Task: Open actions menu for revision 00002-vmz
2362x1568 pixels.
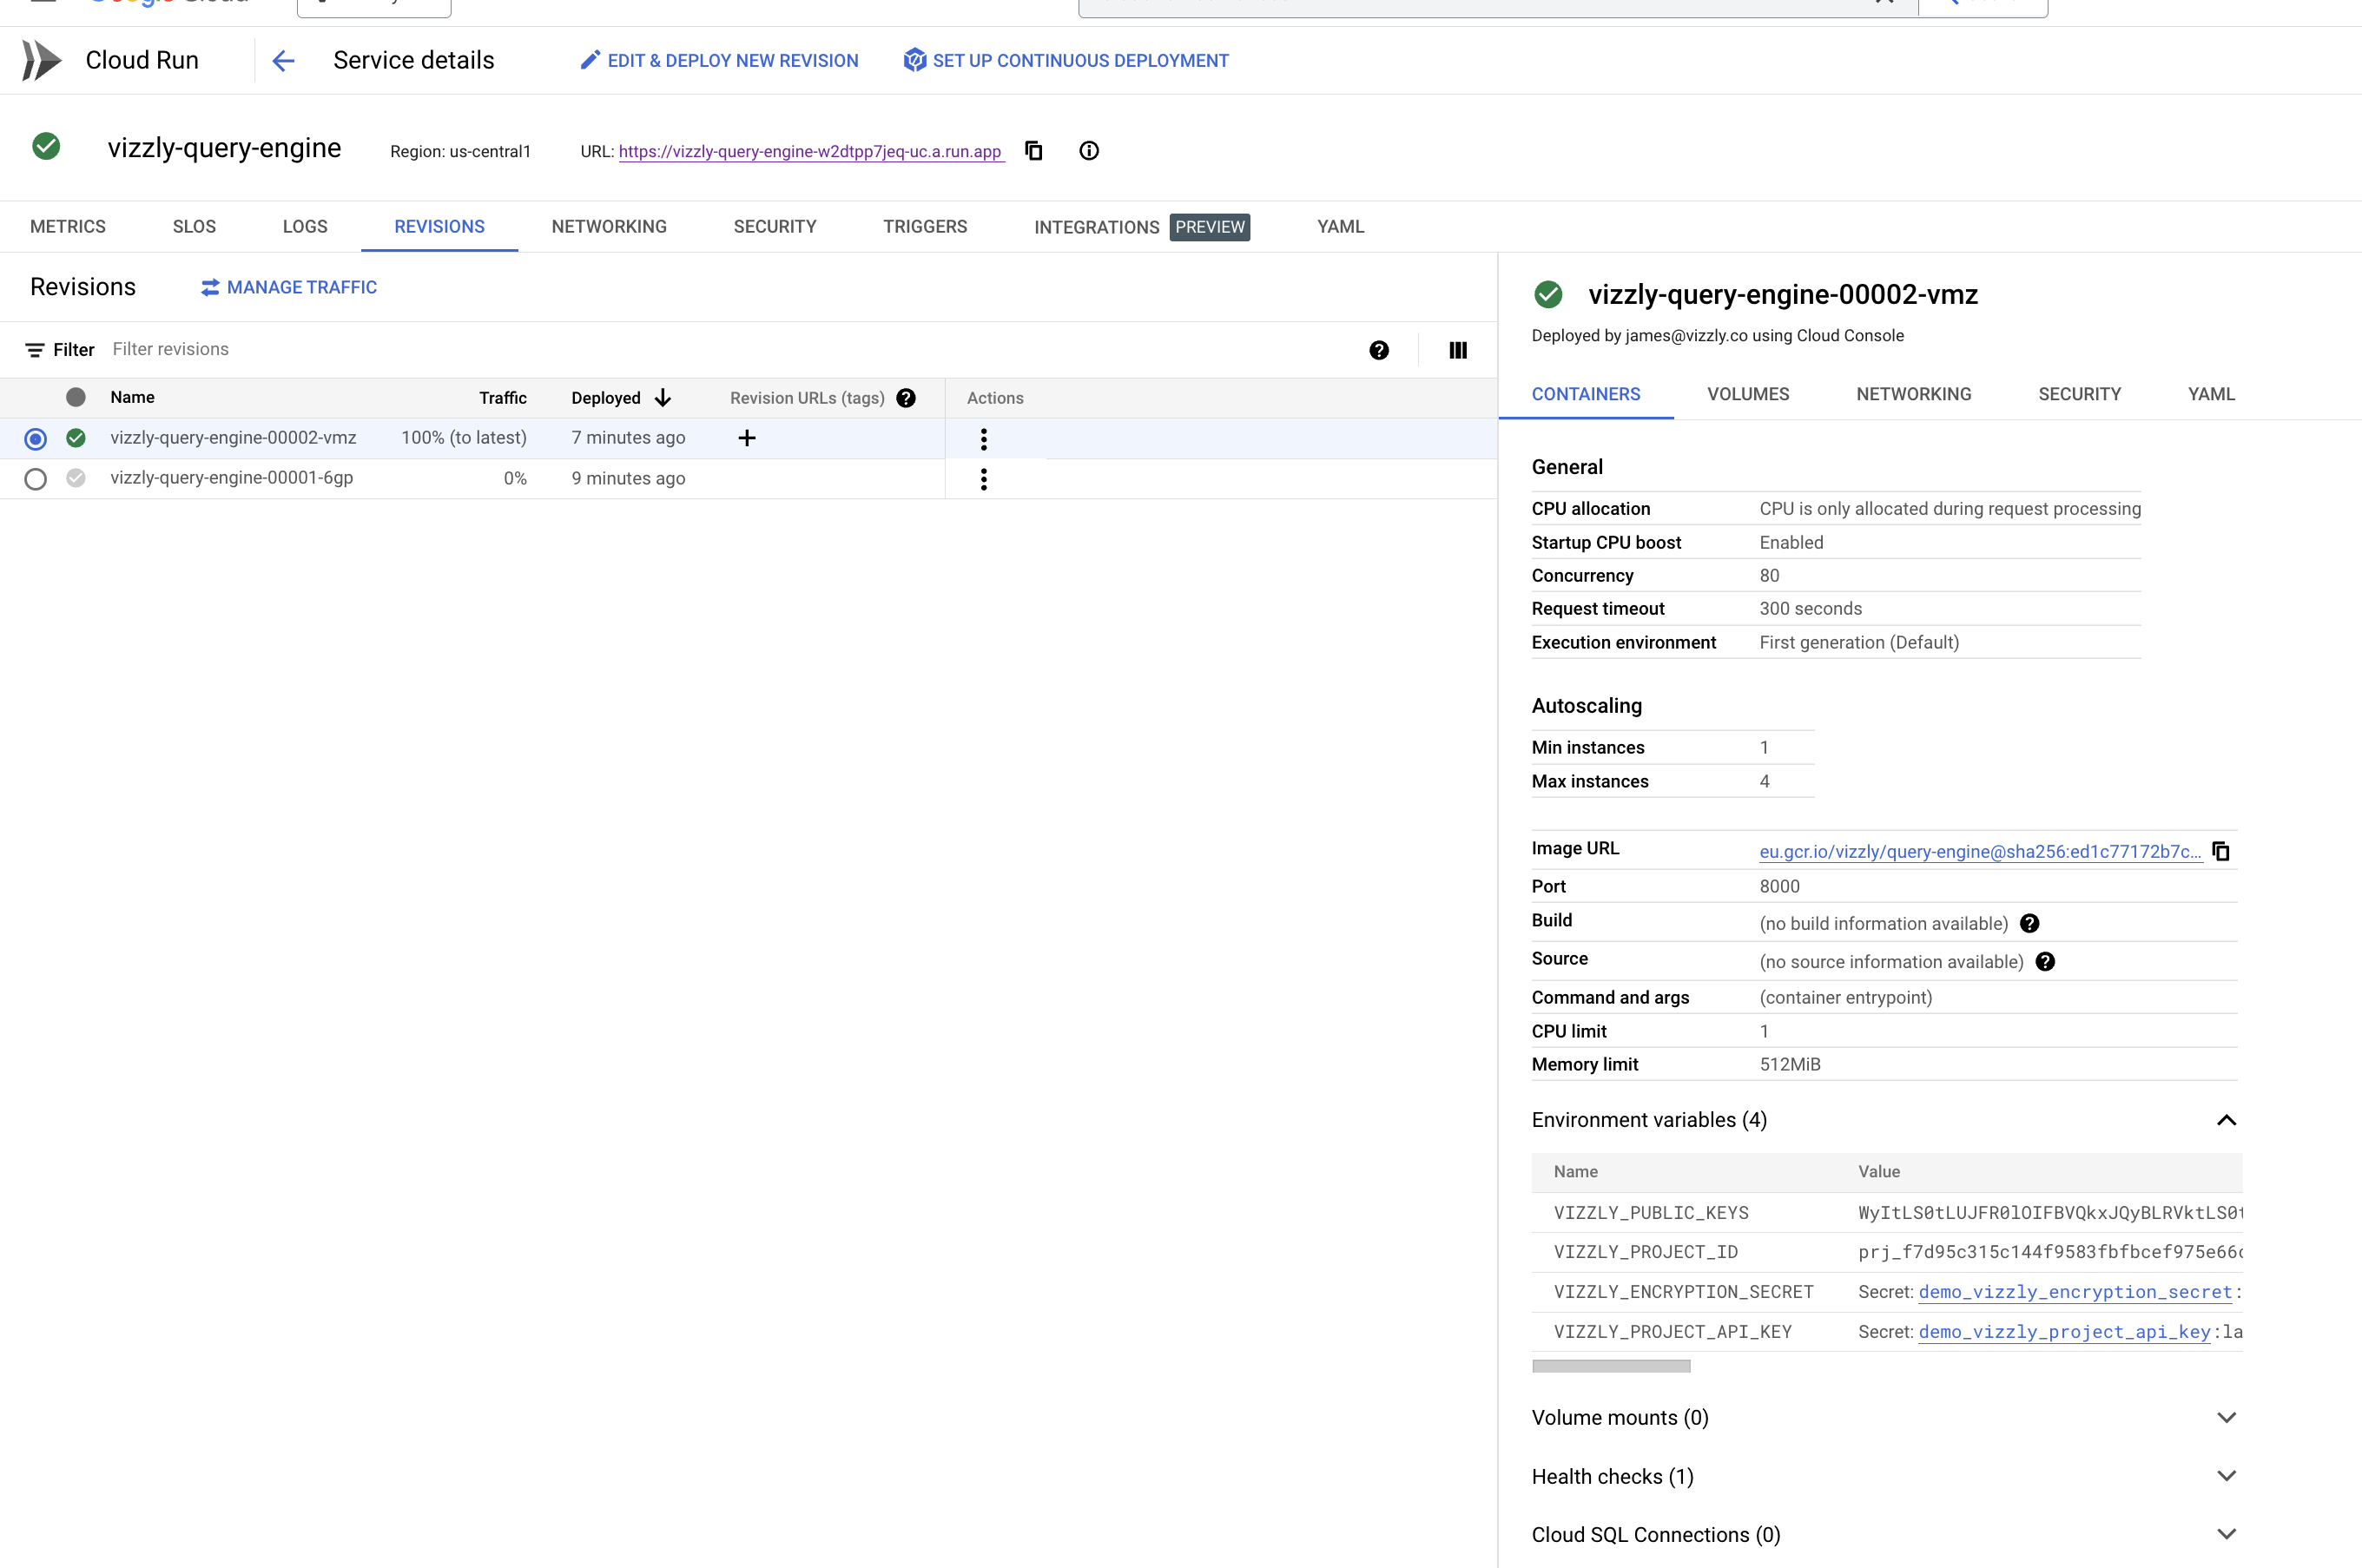Action: point(983,439)
